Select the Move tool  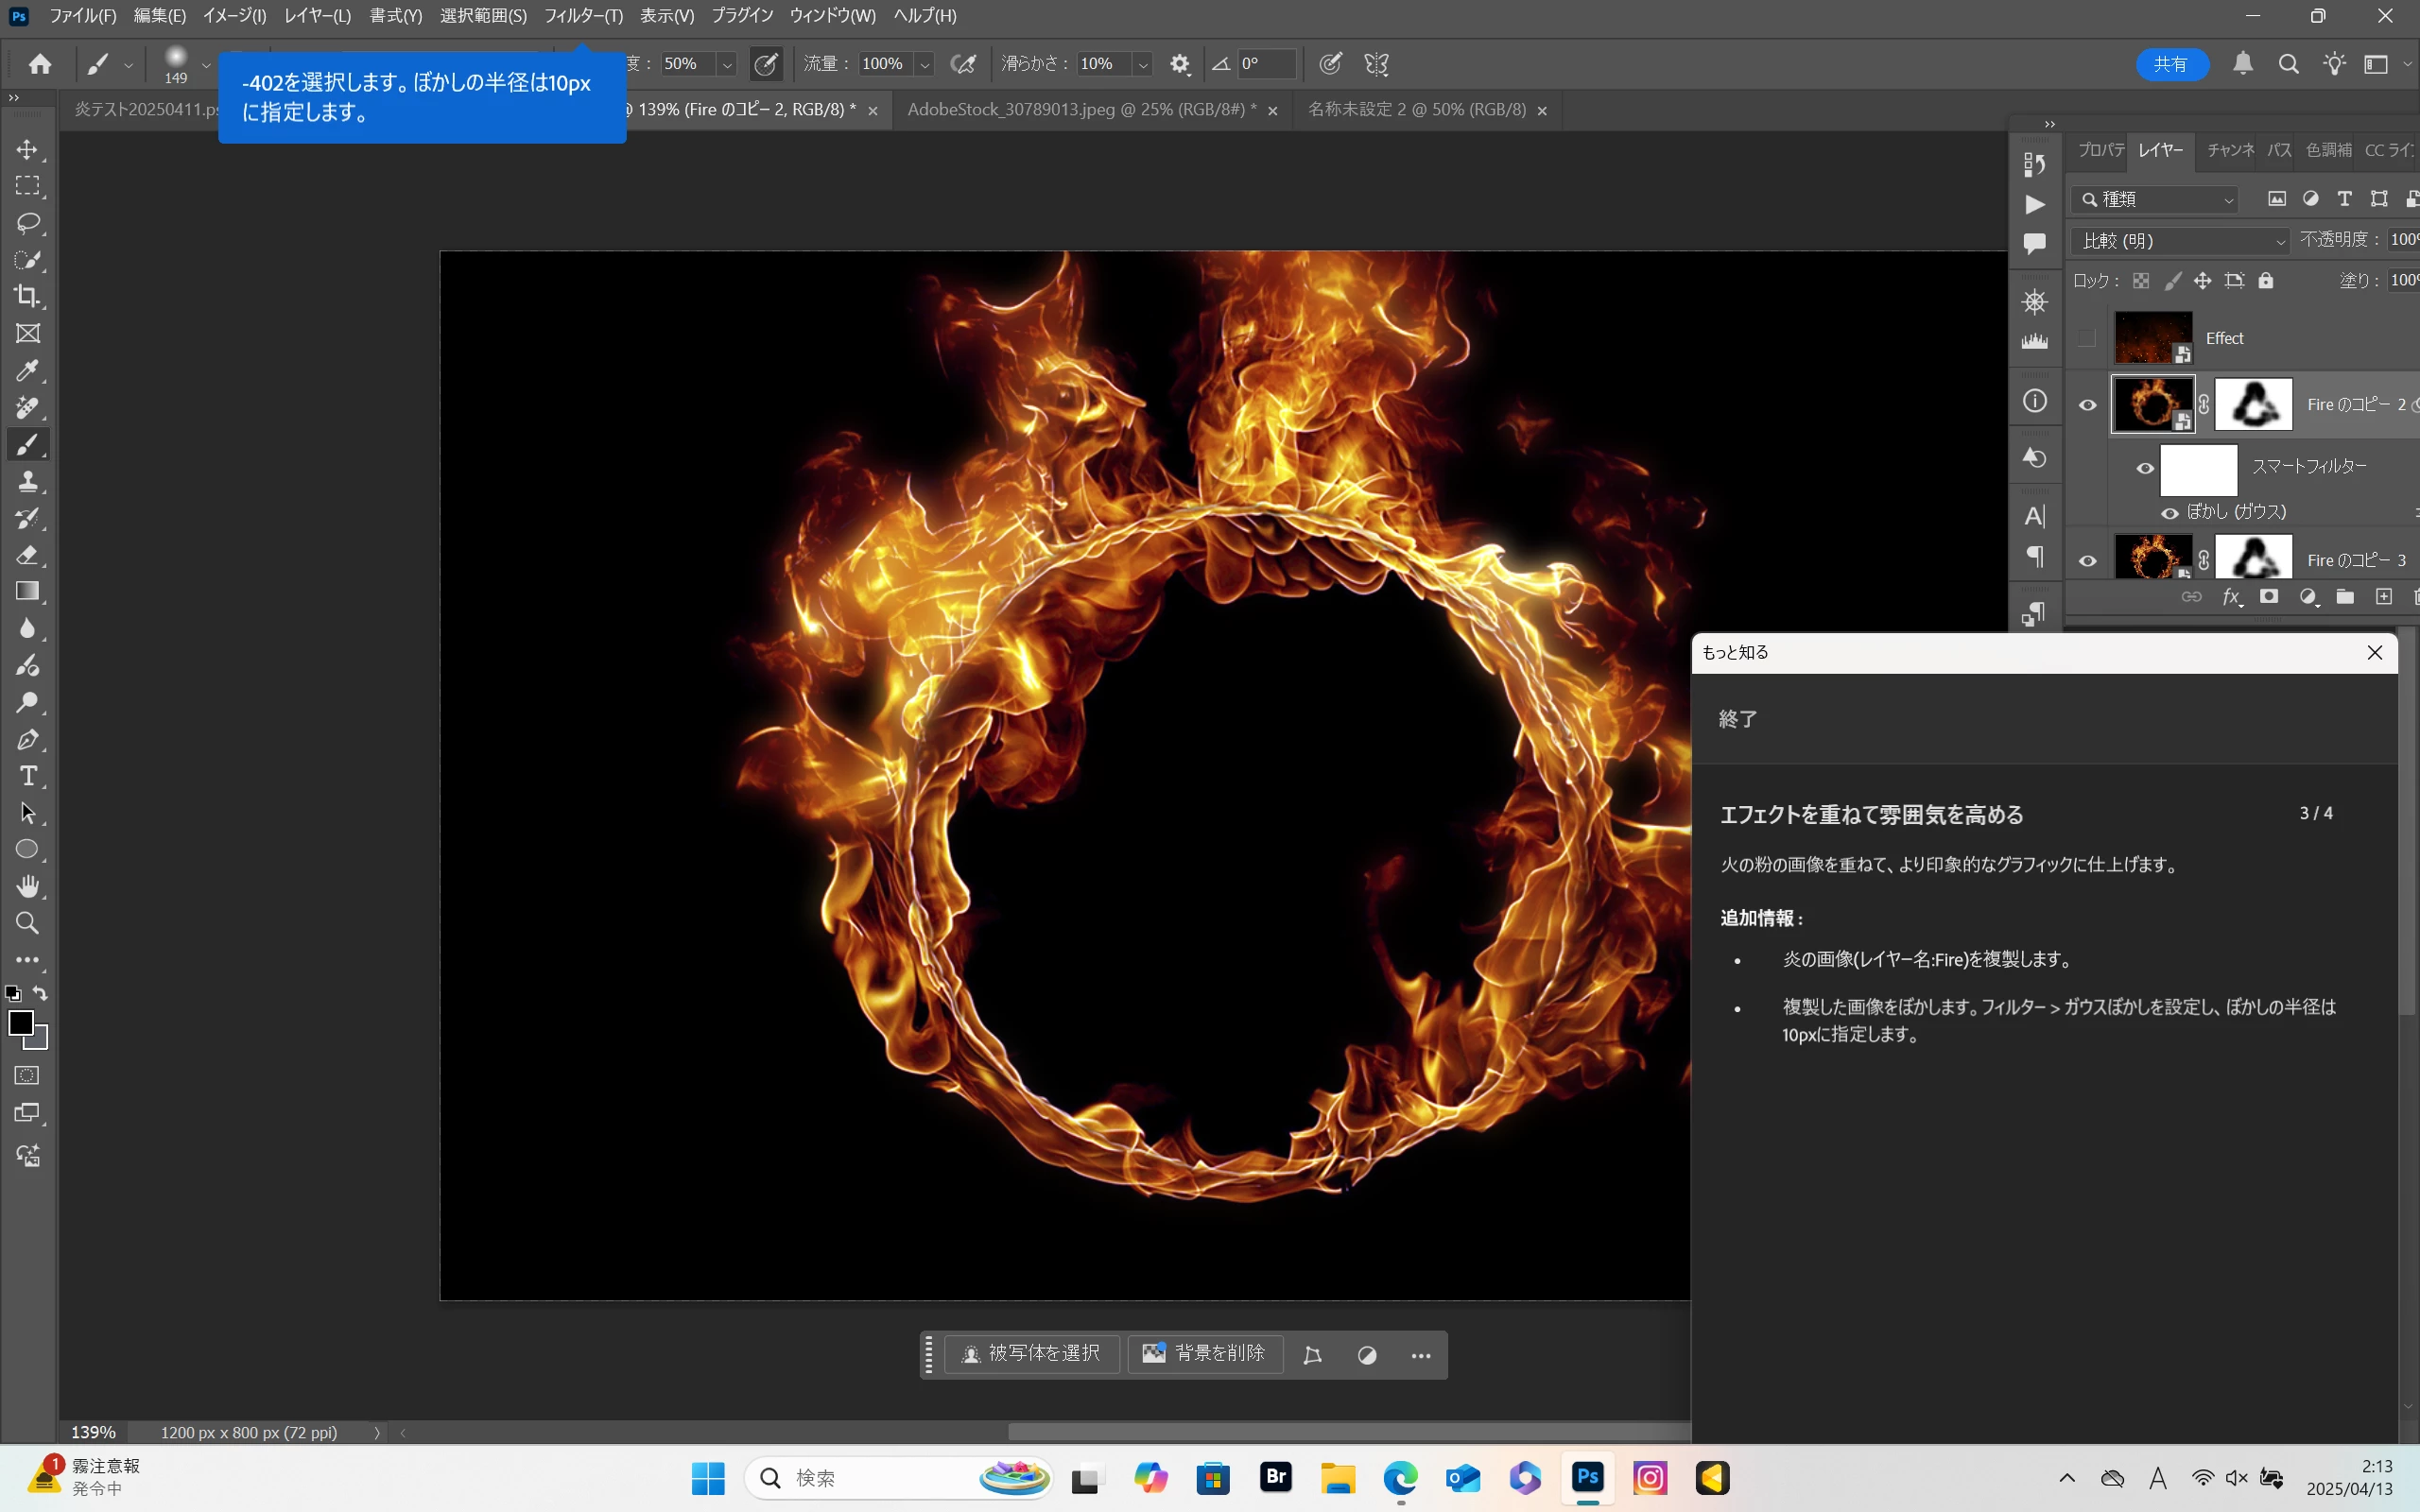coord(27,149)
